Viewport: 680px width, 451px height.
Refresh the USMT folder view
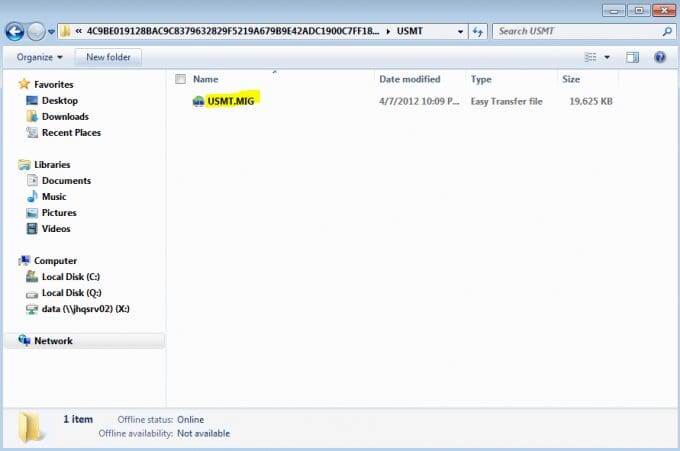(478, 32)
